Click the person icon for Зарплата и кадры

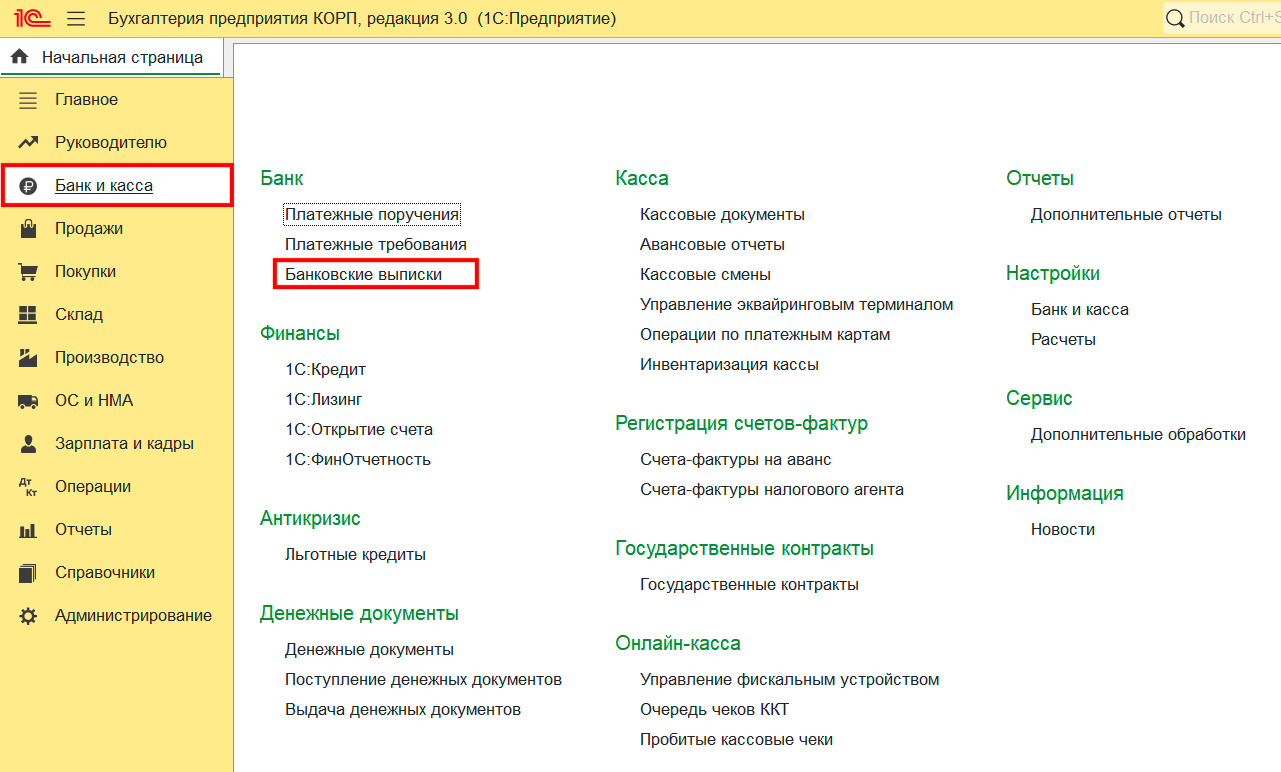coord(28,444)
